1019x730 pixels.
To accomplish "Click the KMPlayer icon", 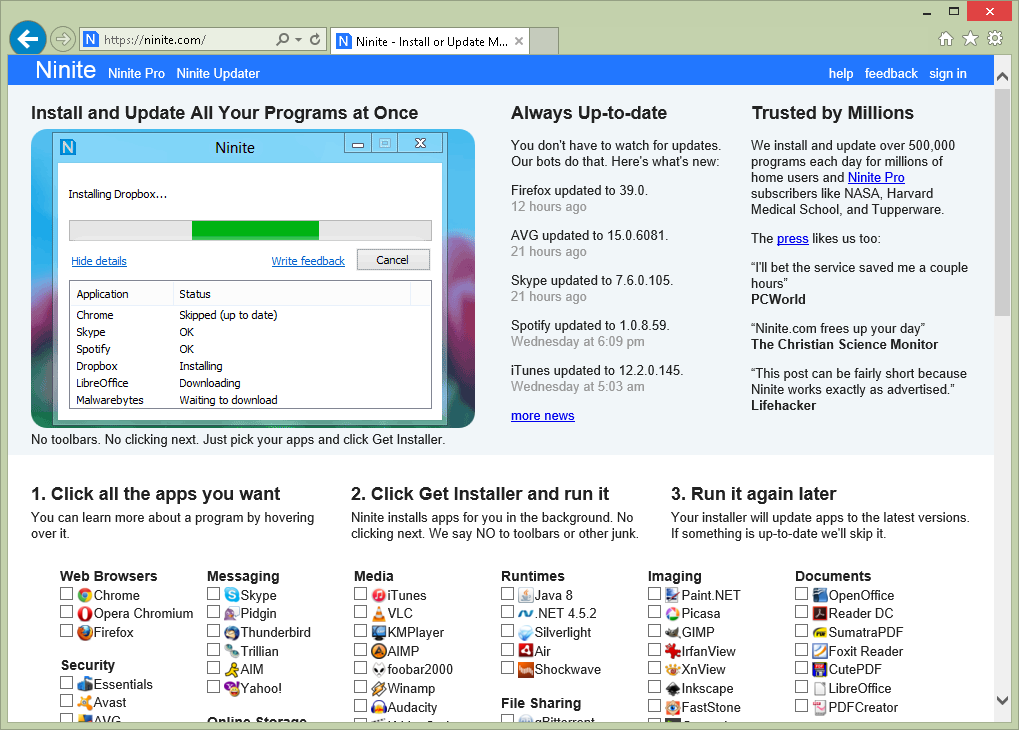I will click(x=379, y=632).
